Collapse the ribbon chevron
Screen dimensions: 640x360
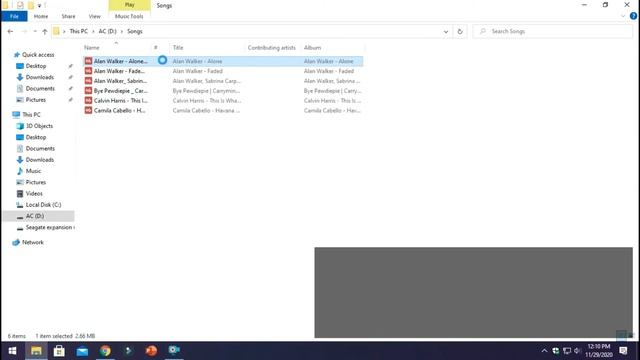623,16
